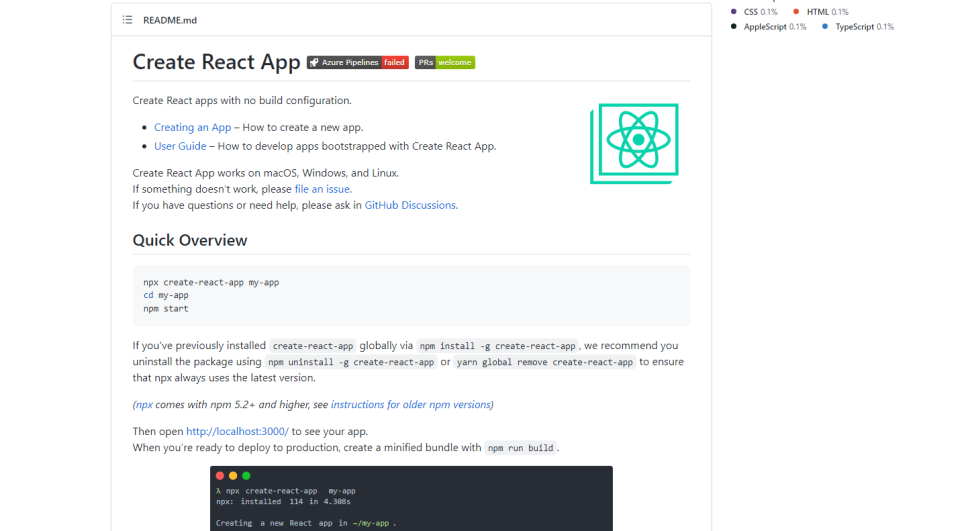Screen dimensions: 966x531
Task: Click the Azure Pipelines failed badge
Action: [x=358, y=62]
